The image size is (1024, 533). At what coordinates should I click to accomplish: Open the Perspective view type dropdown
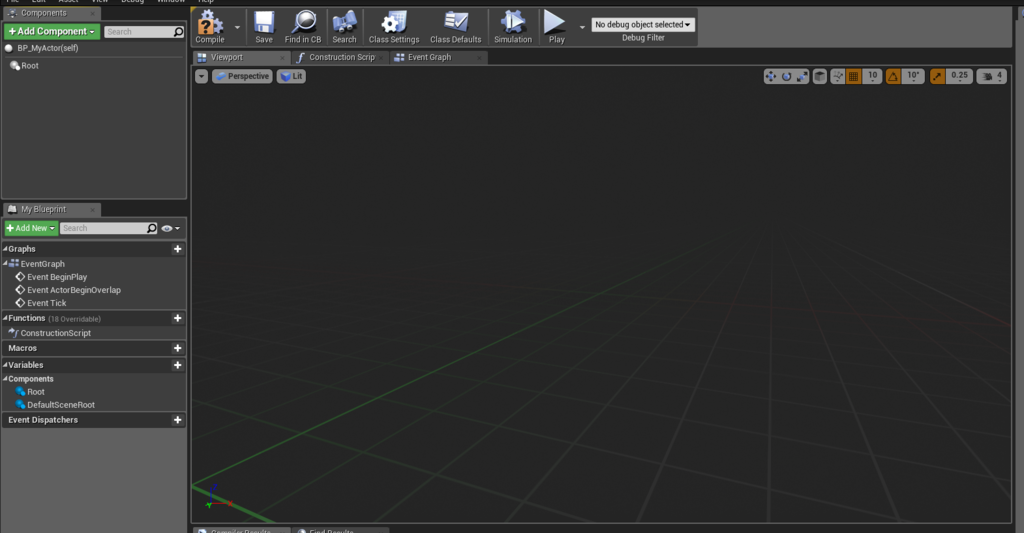tap(242, 76)
